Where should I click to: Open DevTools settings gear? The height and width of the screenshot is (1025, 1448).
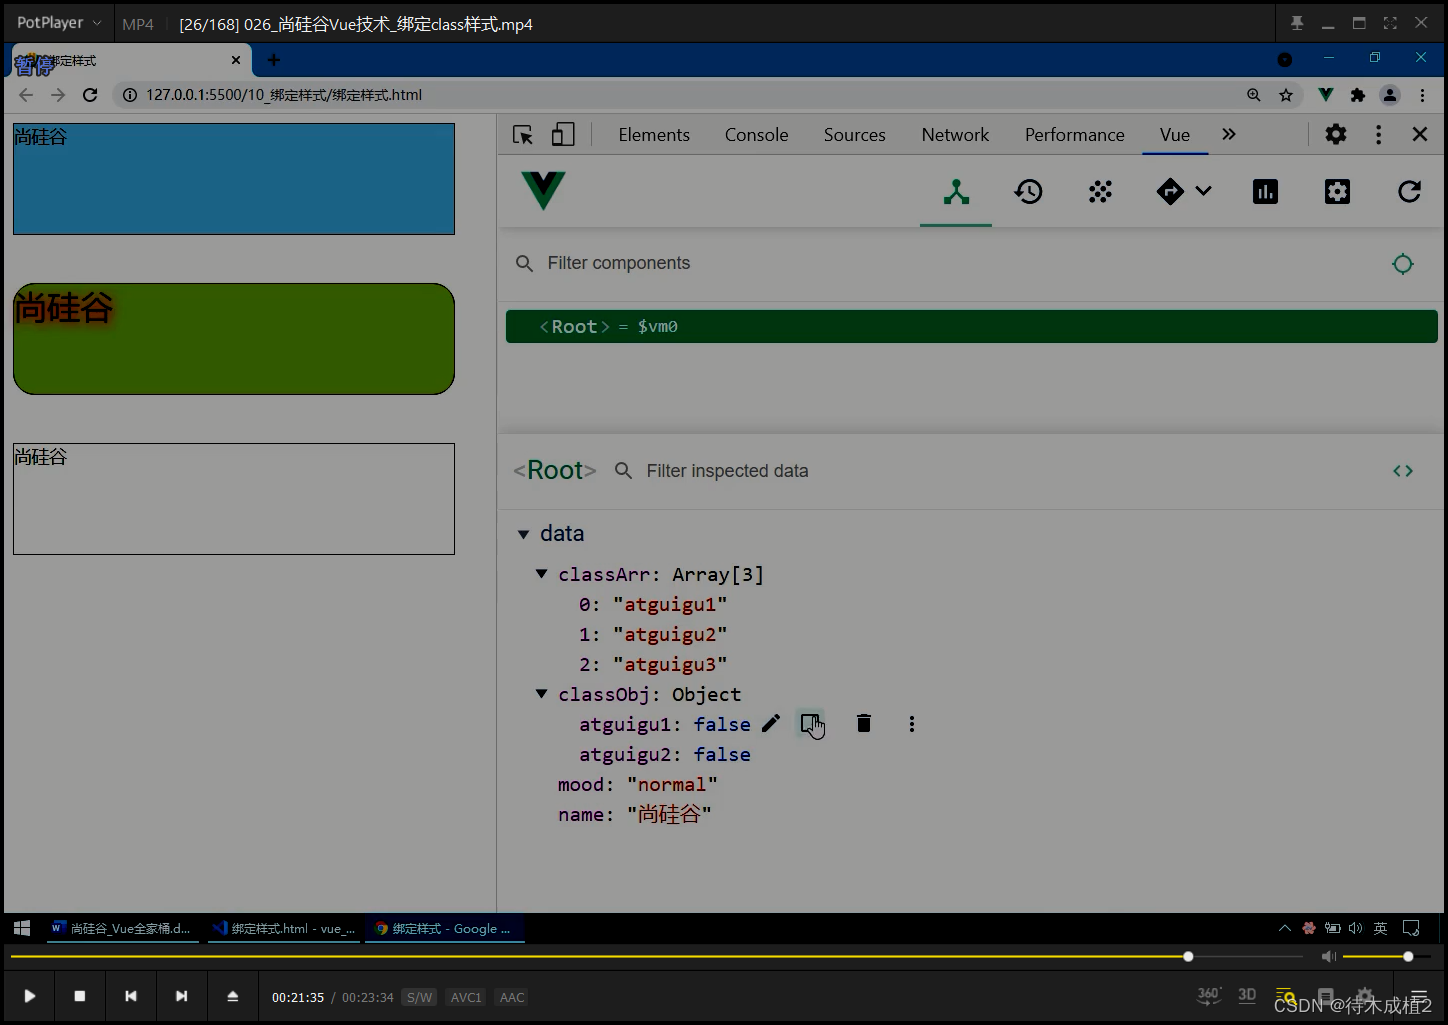point(1336,134)
